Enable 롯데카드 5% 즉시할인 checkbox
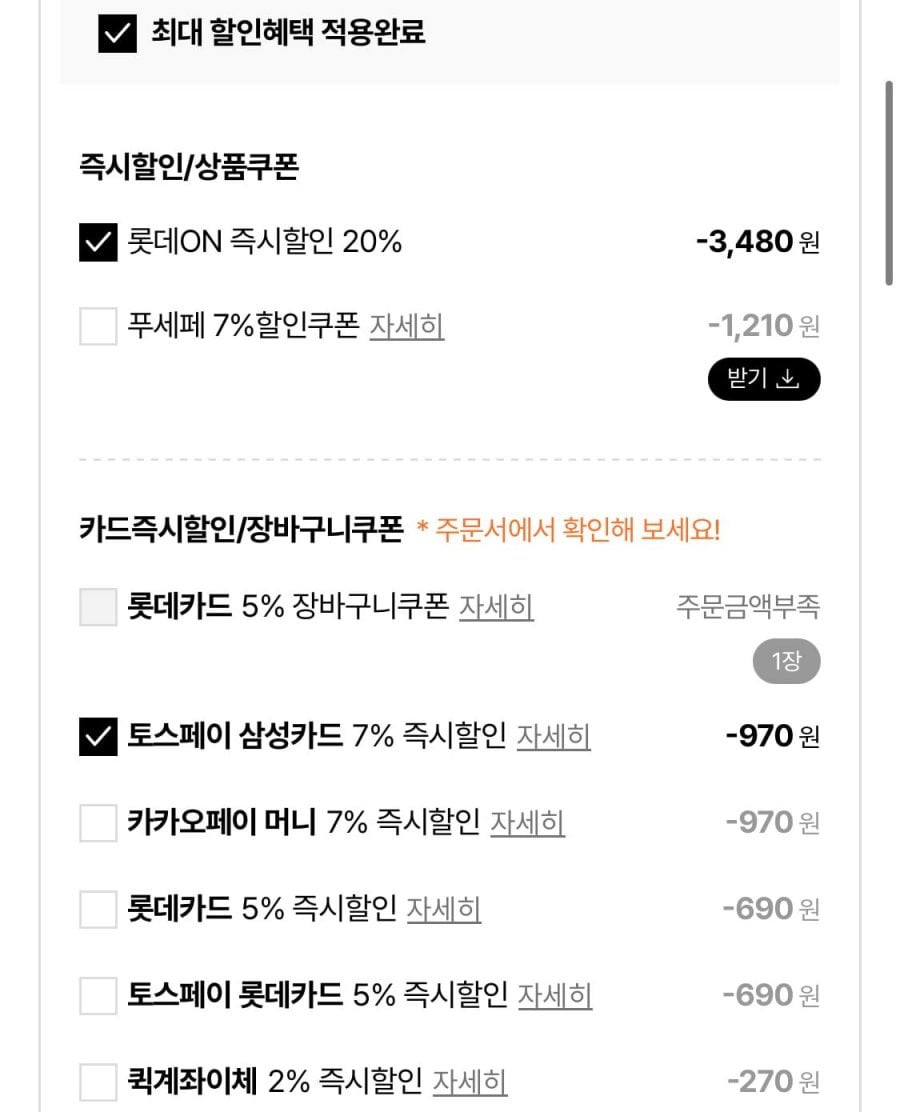Viewport: 900px width, 1112px height. pyautogui.click(x=98, y=909)
